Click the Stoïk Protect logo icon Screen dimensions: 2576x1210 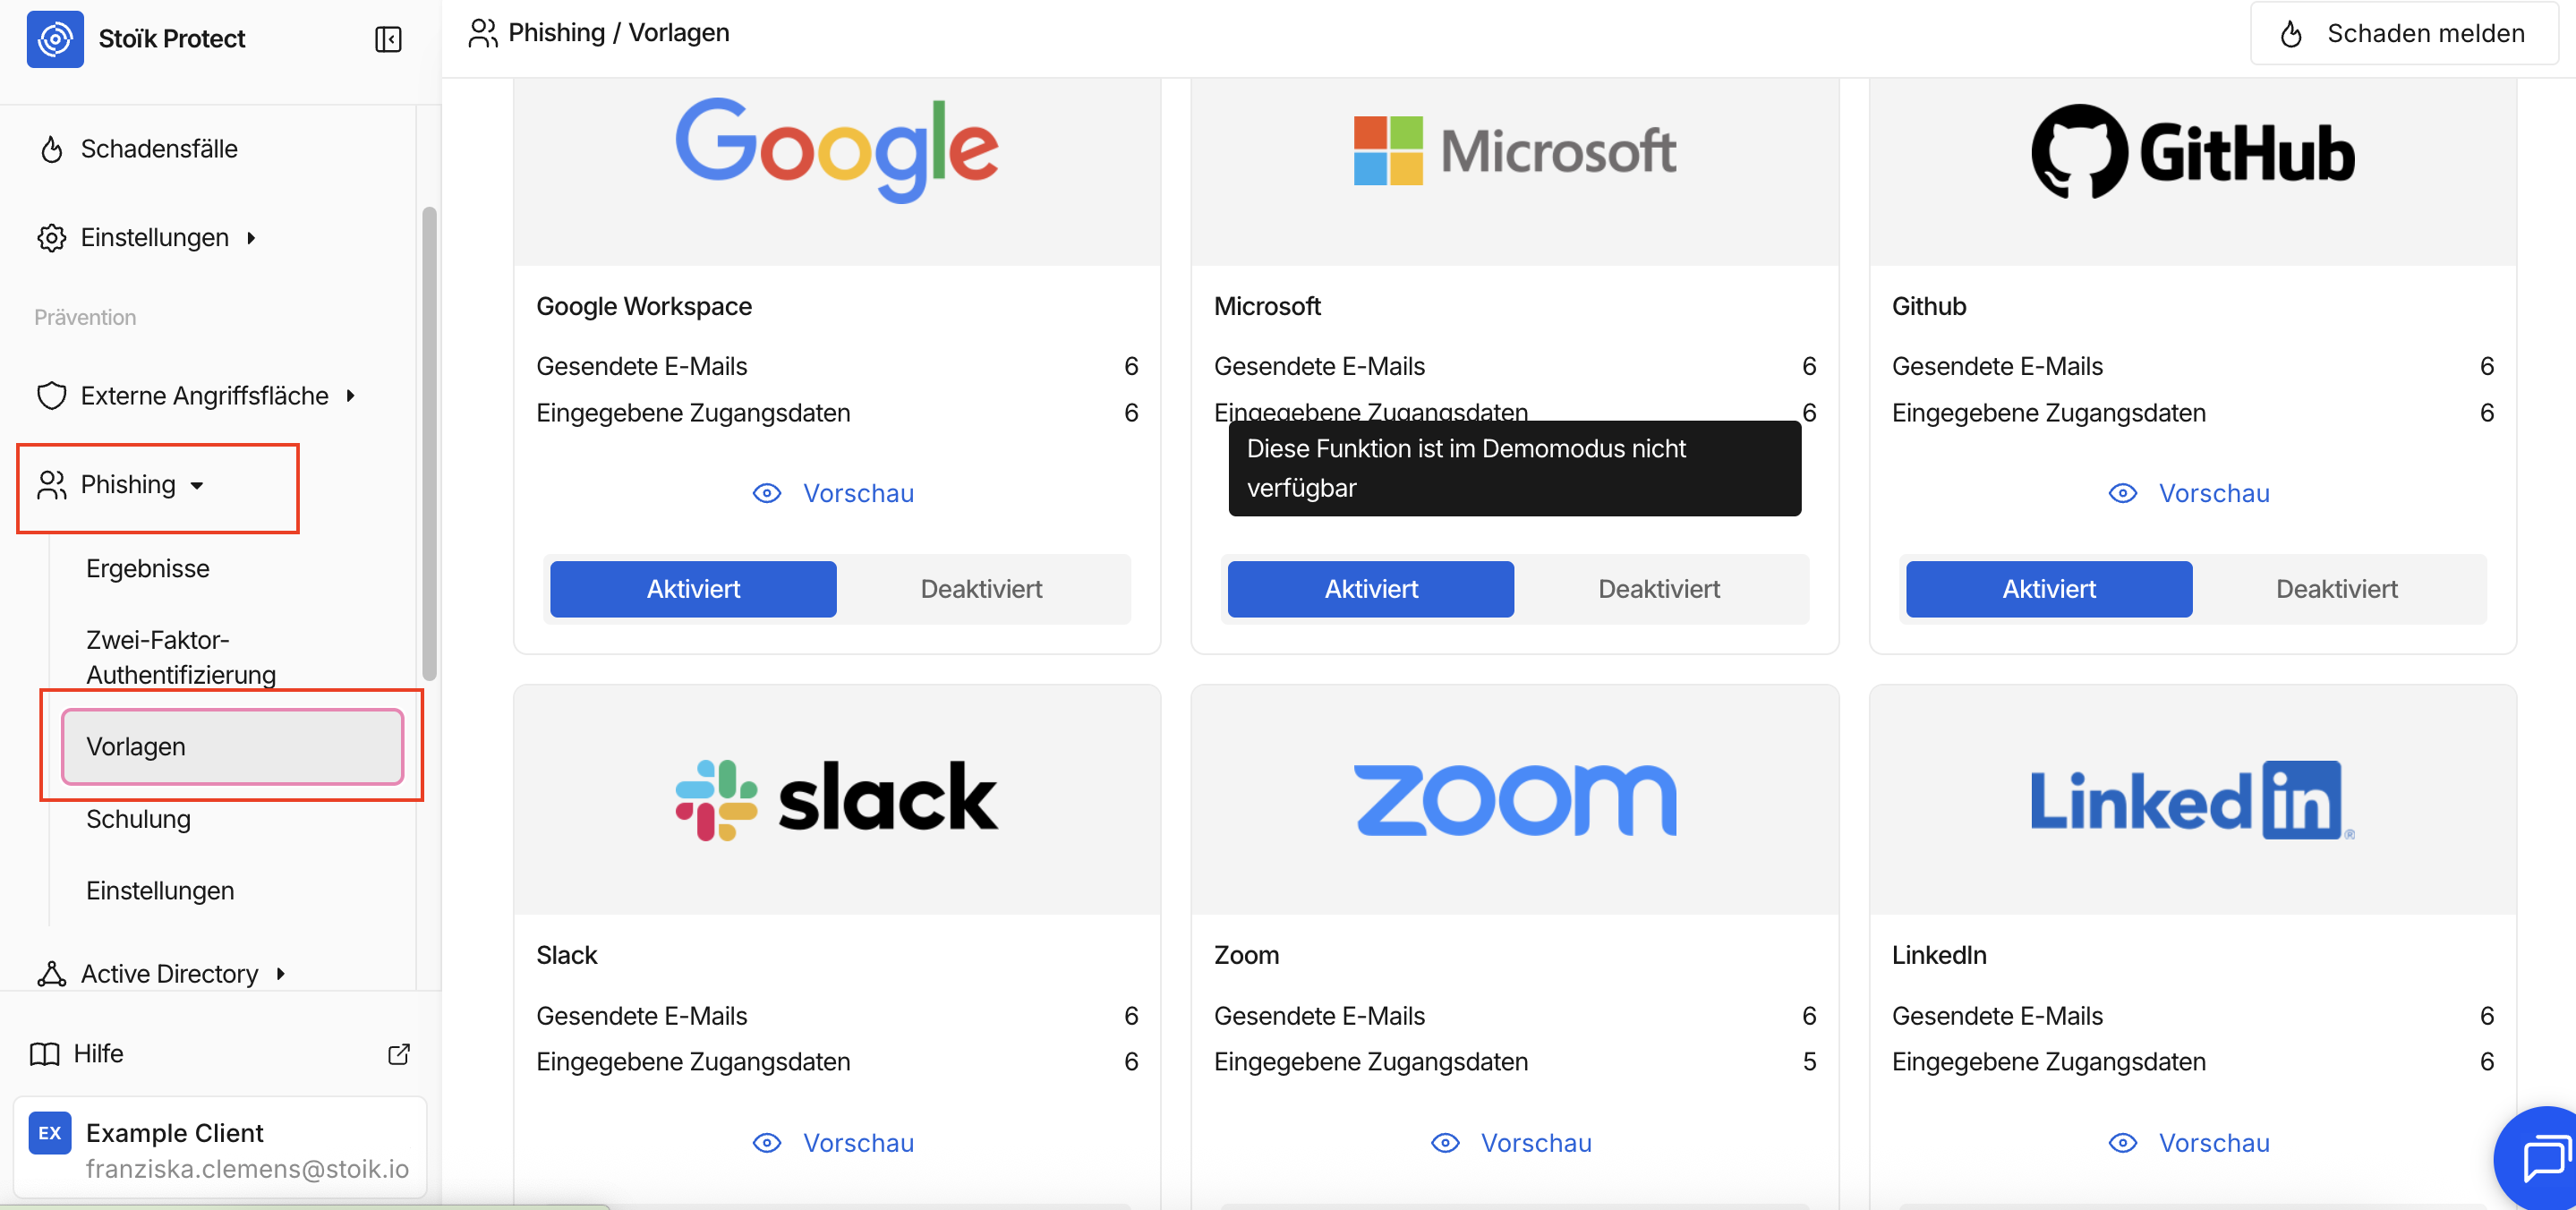55,39
